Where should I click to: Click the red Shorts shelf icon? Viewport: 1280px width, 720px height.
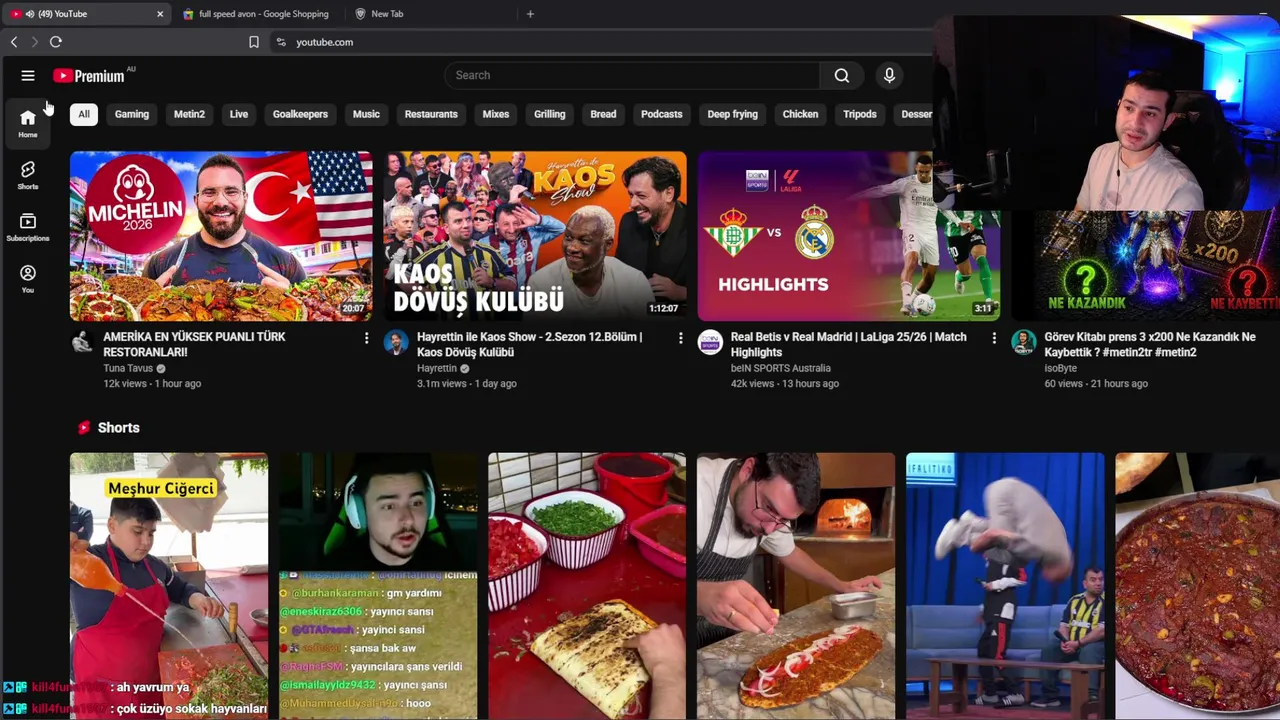84,428
